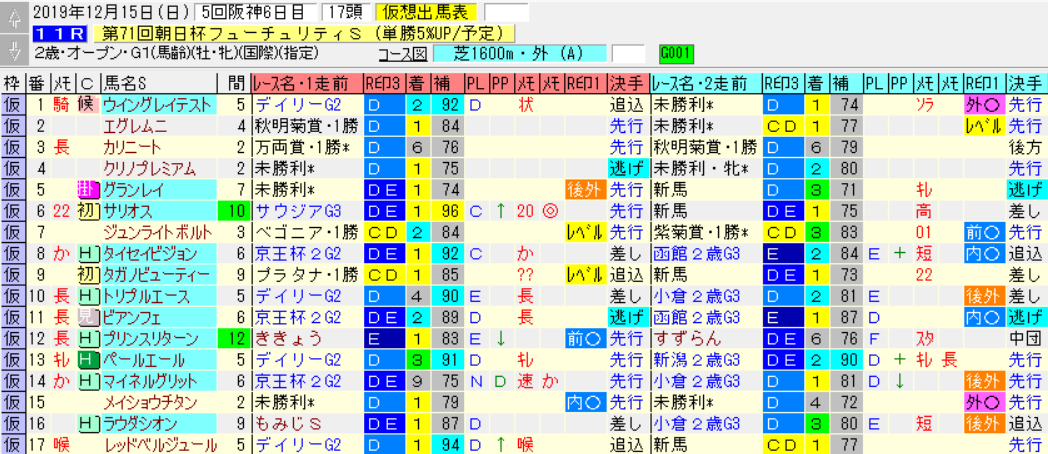Select horse name マイネルグリット

[x=158, y=382]
